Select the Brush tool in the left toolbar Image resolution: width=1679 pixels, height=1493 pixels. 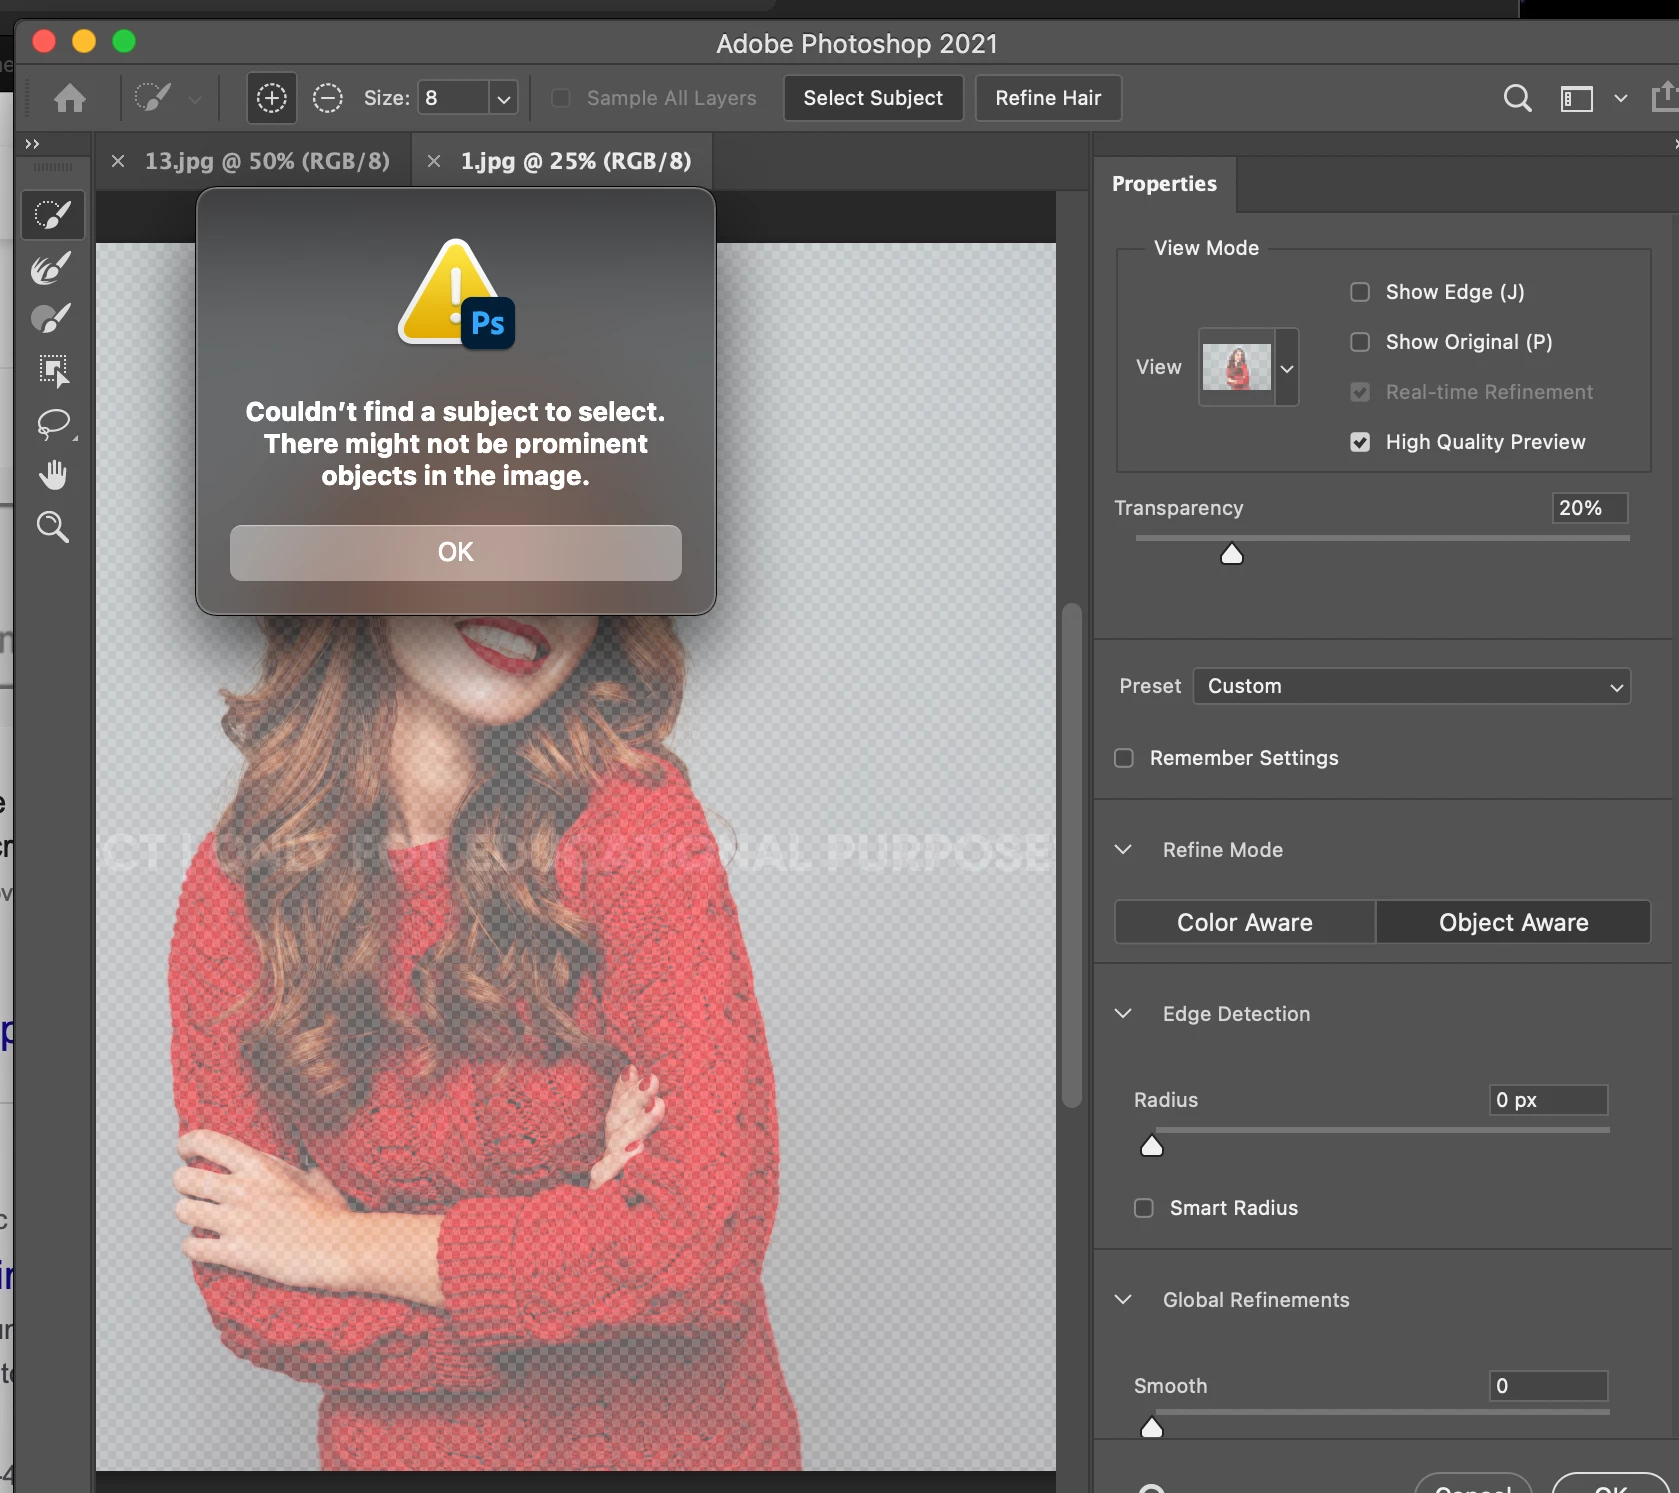point(52,319)
